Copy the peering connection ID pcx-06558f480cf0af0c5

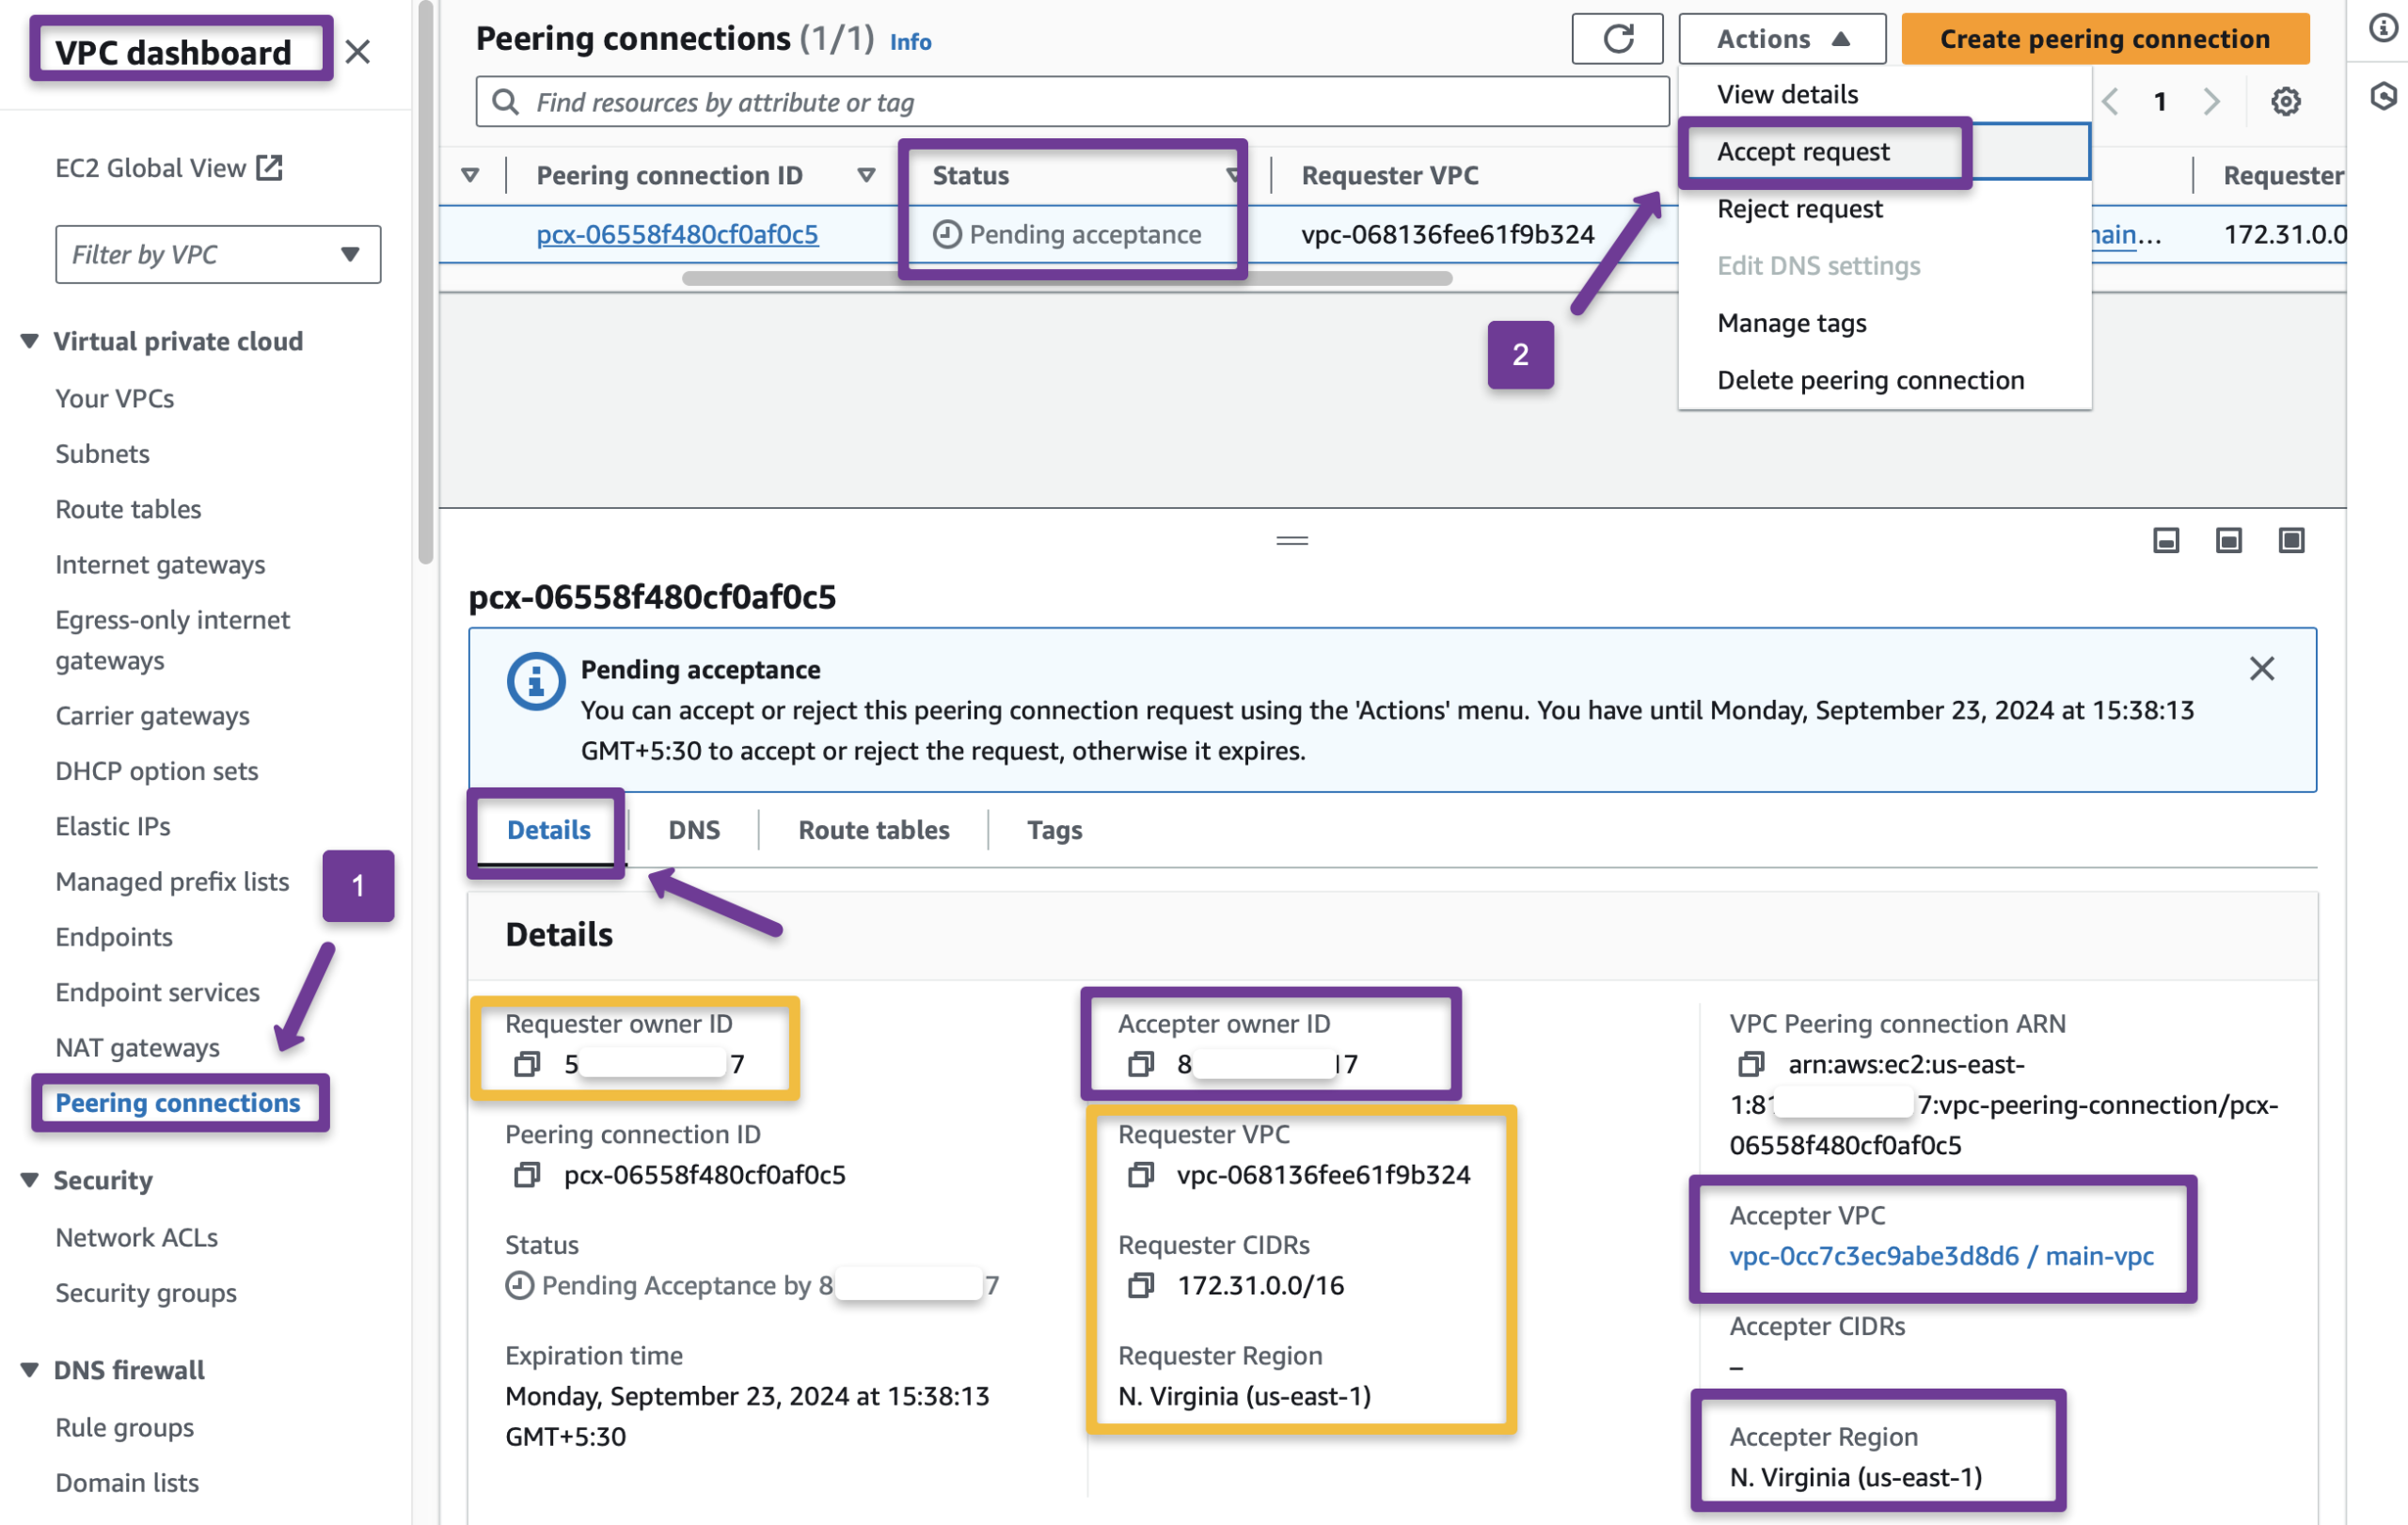[x=525, y=1175]
